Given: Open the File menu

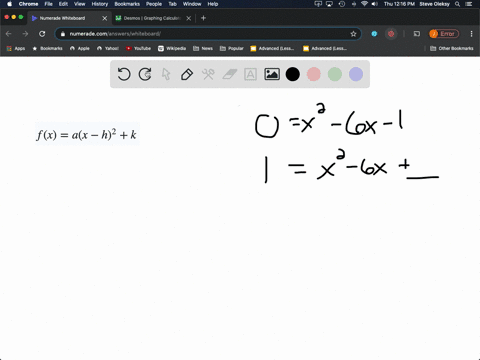Looking at the screenshot, I should [x=49, y=4].
